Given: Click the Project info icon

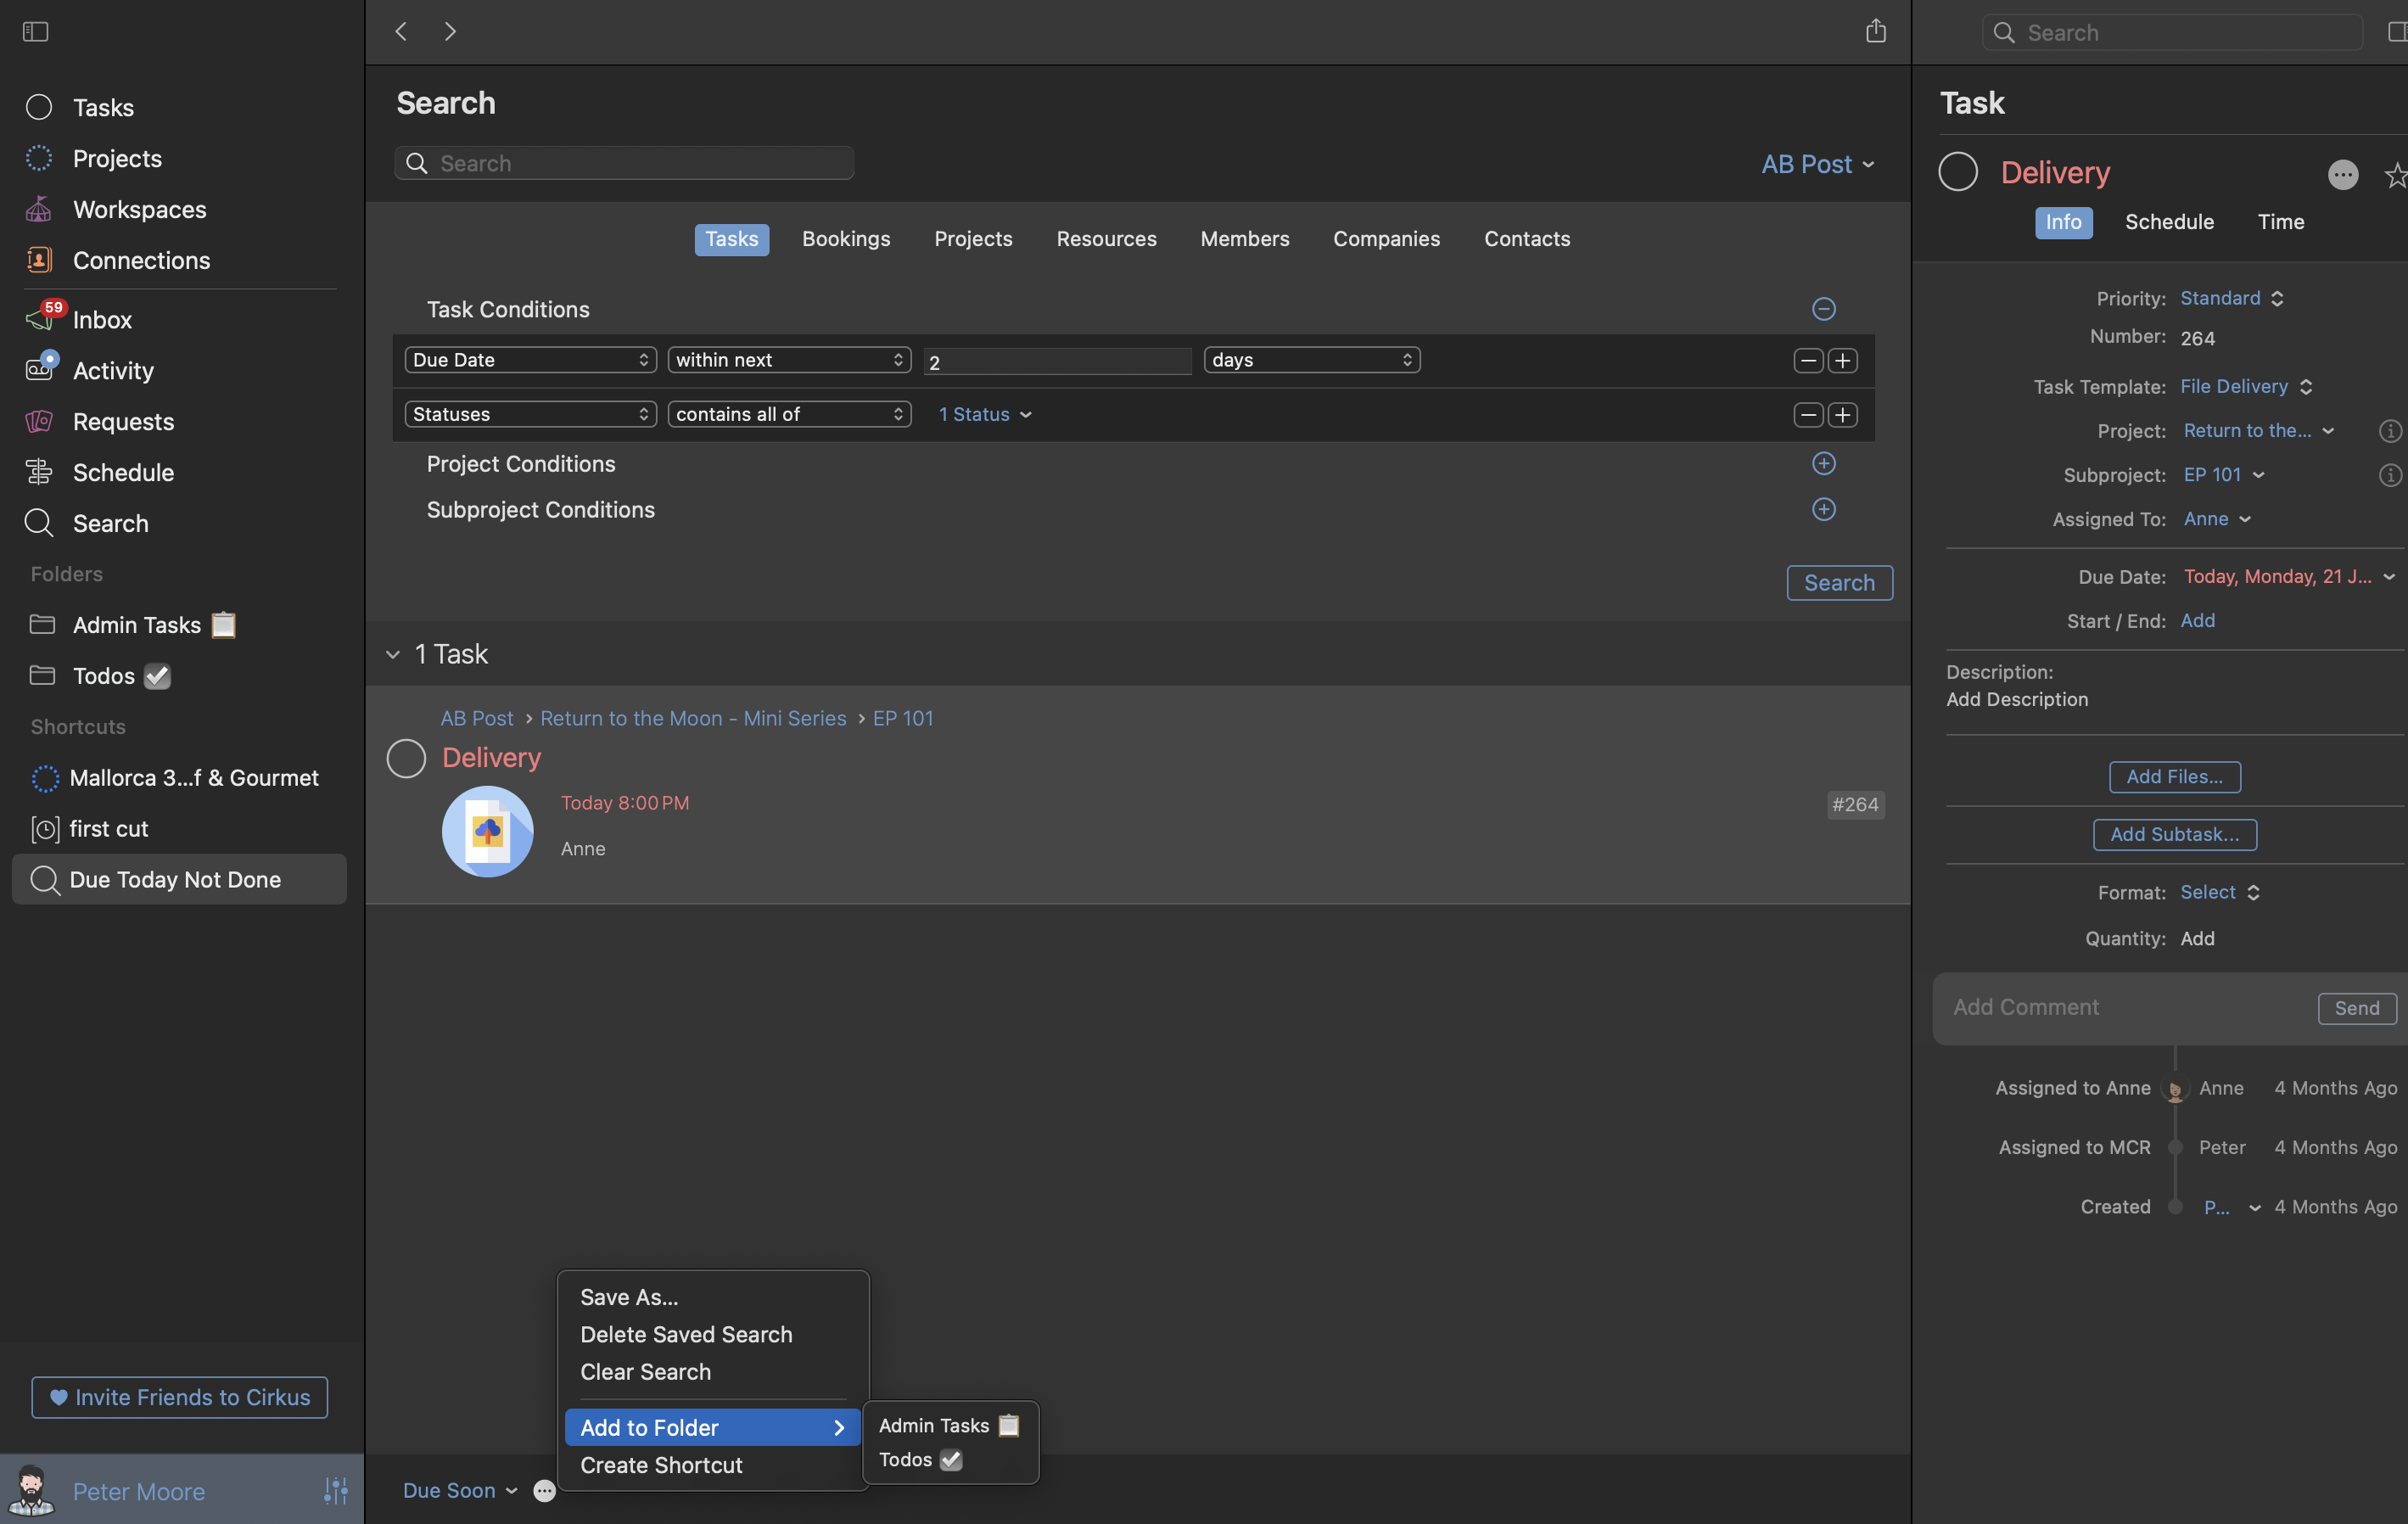Looking at the screenshot, I should [x=2389, y=431].
